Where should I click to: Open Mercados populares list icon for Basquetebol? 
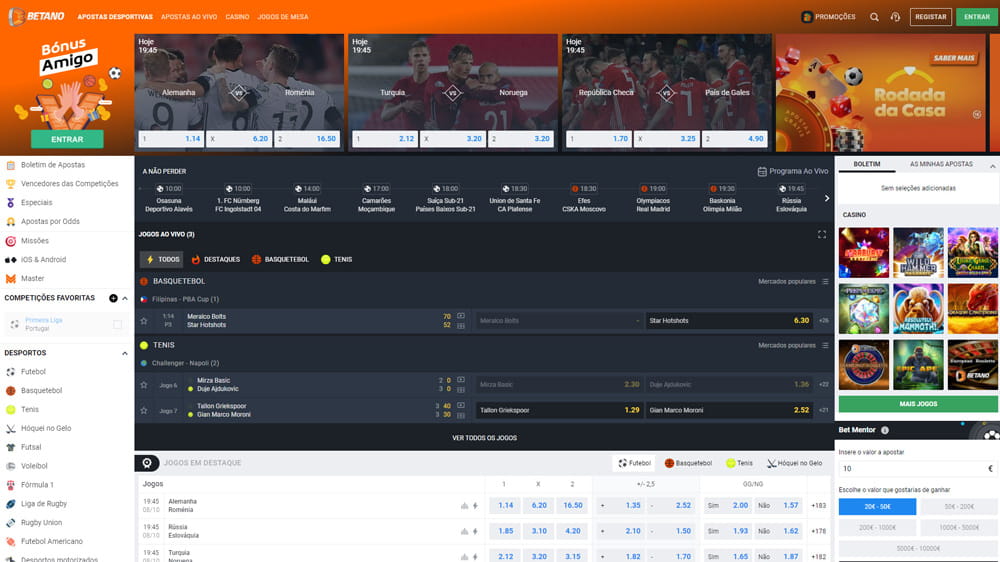pyautogui.click(x=825, y=281)
